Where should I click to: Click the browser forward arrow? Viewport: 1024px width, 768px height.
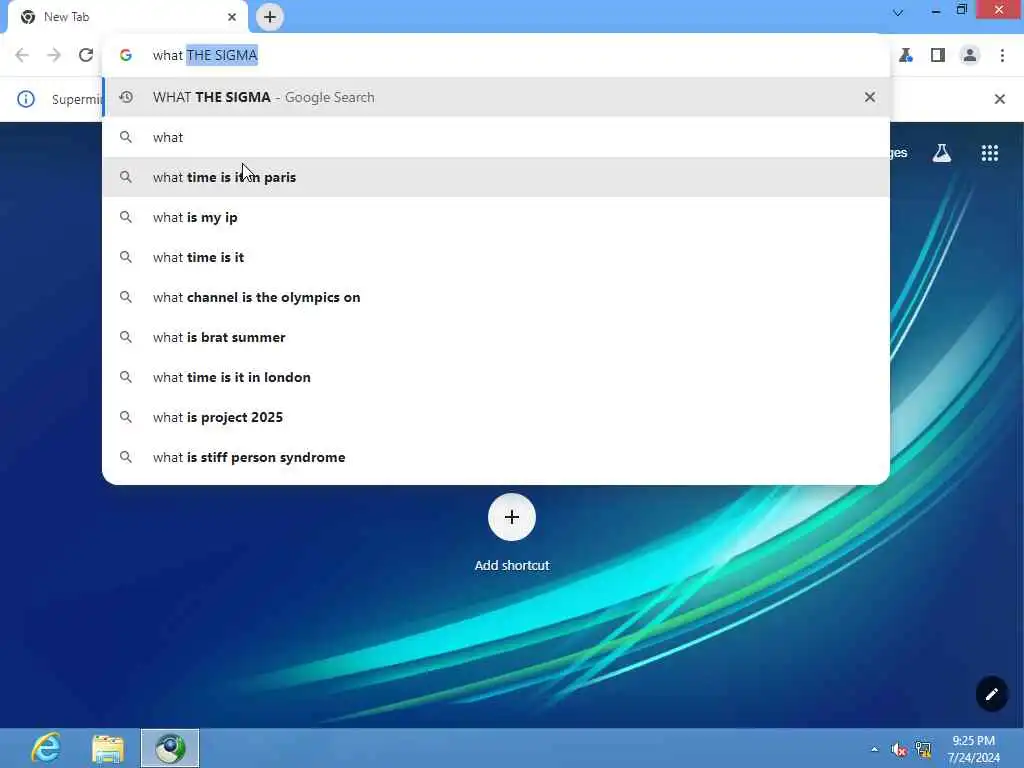[x=54, y=56]
